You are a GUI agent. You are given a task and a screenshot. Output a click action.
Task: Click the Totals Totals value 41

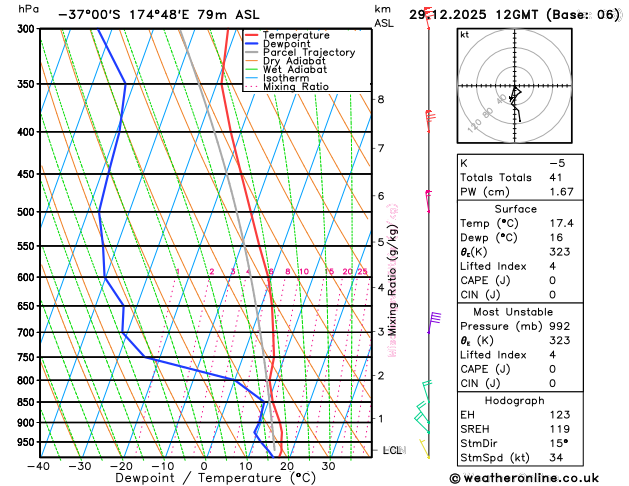556,178
